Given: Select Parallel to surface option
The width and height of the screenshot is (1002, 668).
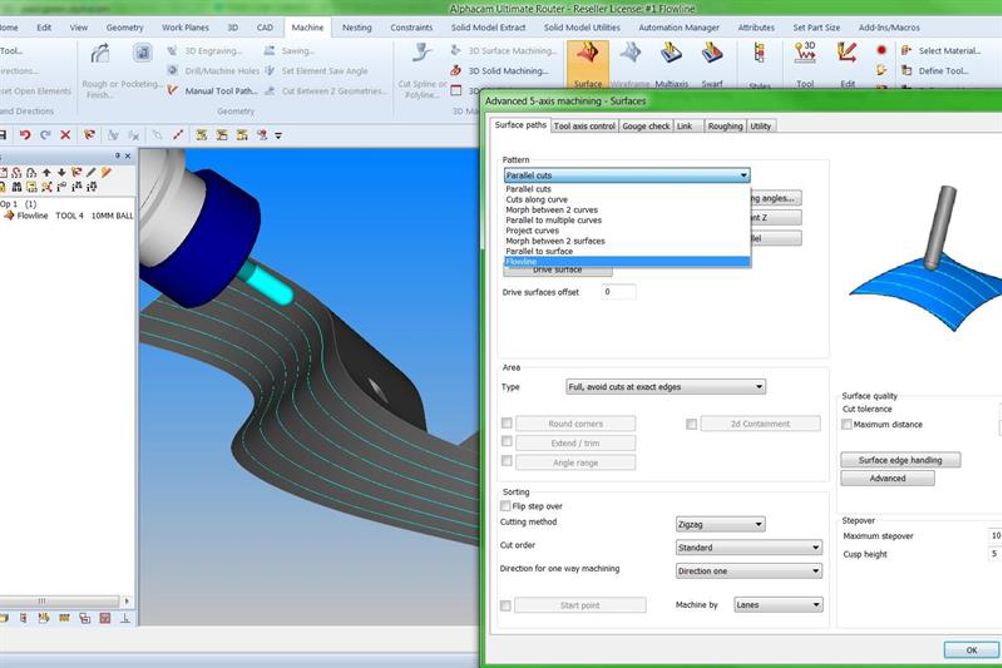Looking at the screenshot, I should click(x=539, y=251).
